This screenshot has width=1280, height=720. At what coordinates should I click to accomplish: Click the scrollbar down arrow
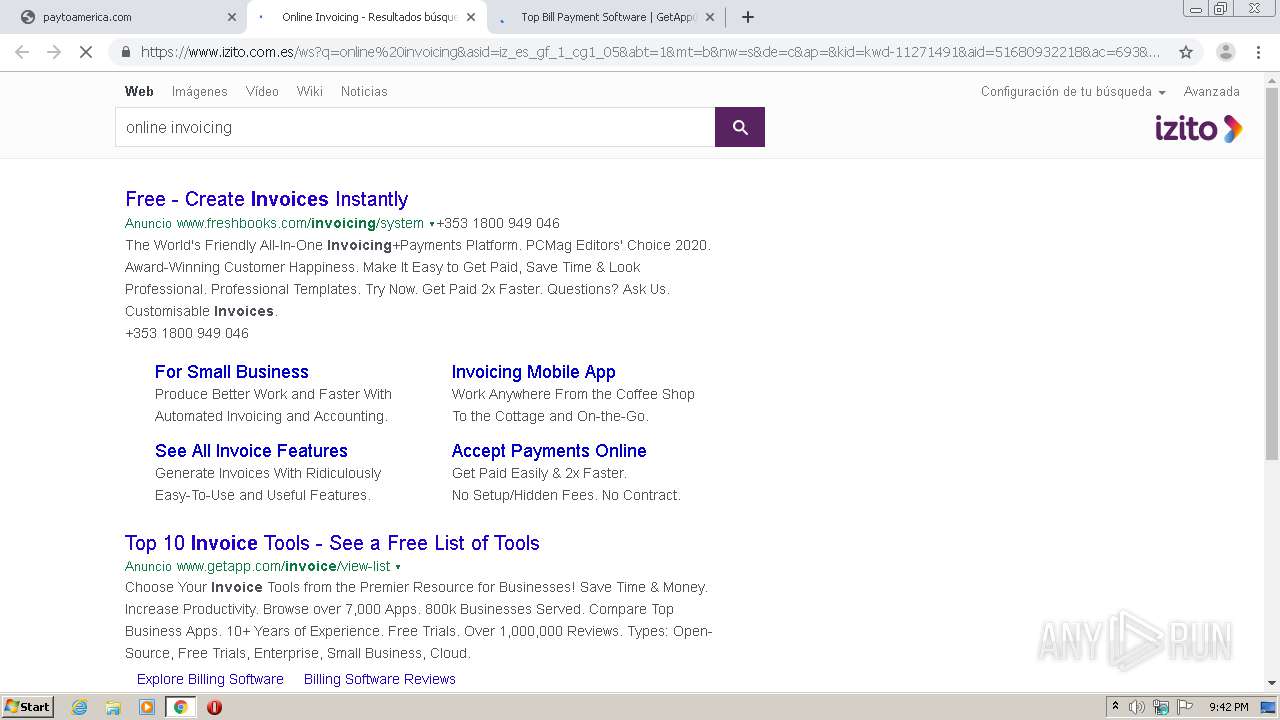pyautogui.click(x=1272, y=683)
